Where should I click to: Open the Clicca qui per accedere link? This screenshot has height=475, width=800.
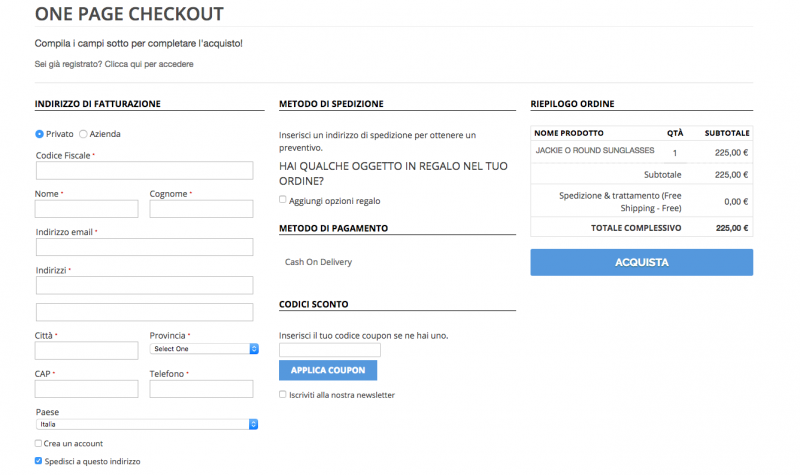pyautogui.click(x=149, y=64)
